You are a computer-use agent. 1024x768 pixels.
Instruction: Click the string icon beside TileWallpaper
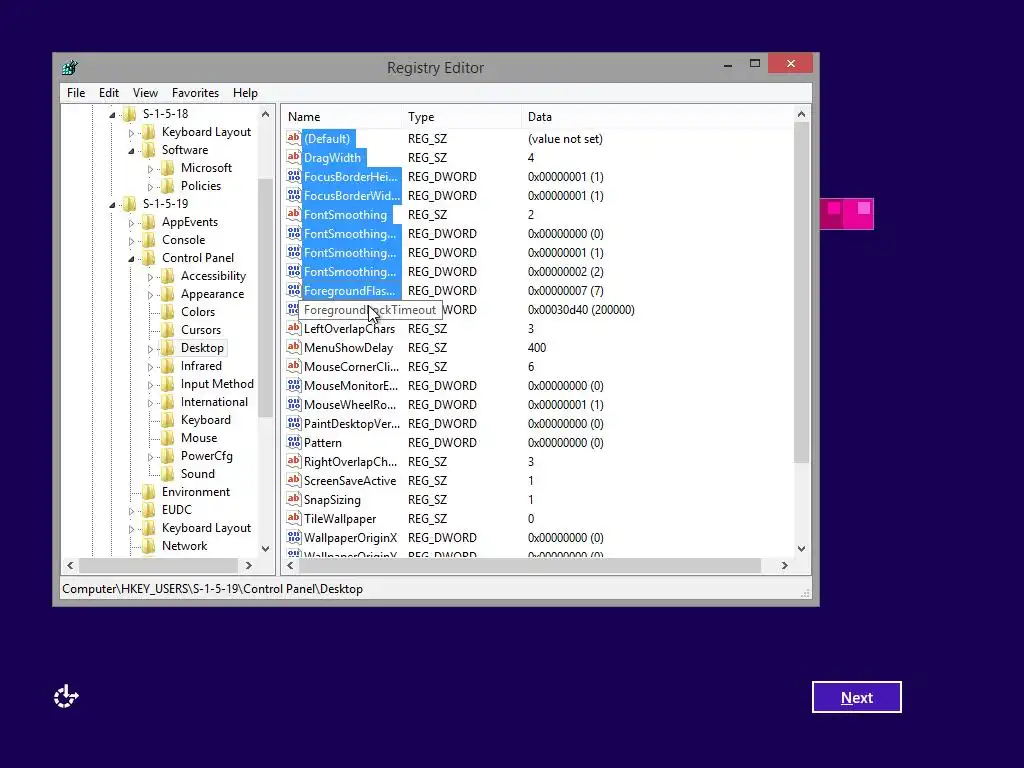coord(294,517)
